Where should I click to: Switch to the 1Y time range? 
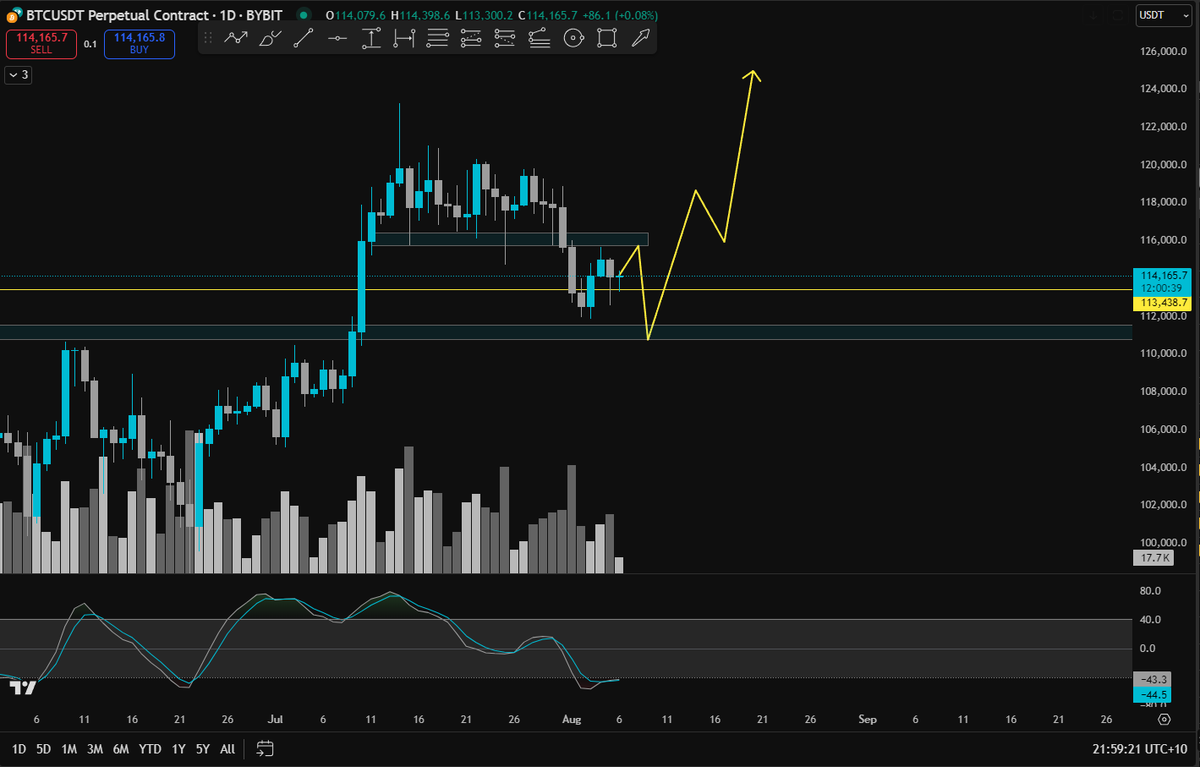click(x=178, y=748)
